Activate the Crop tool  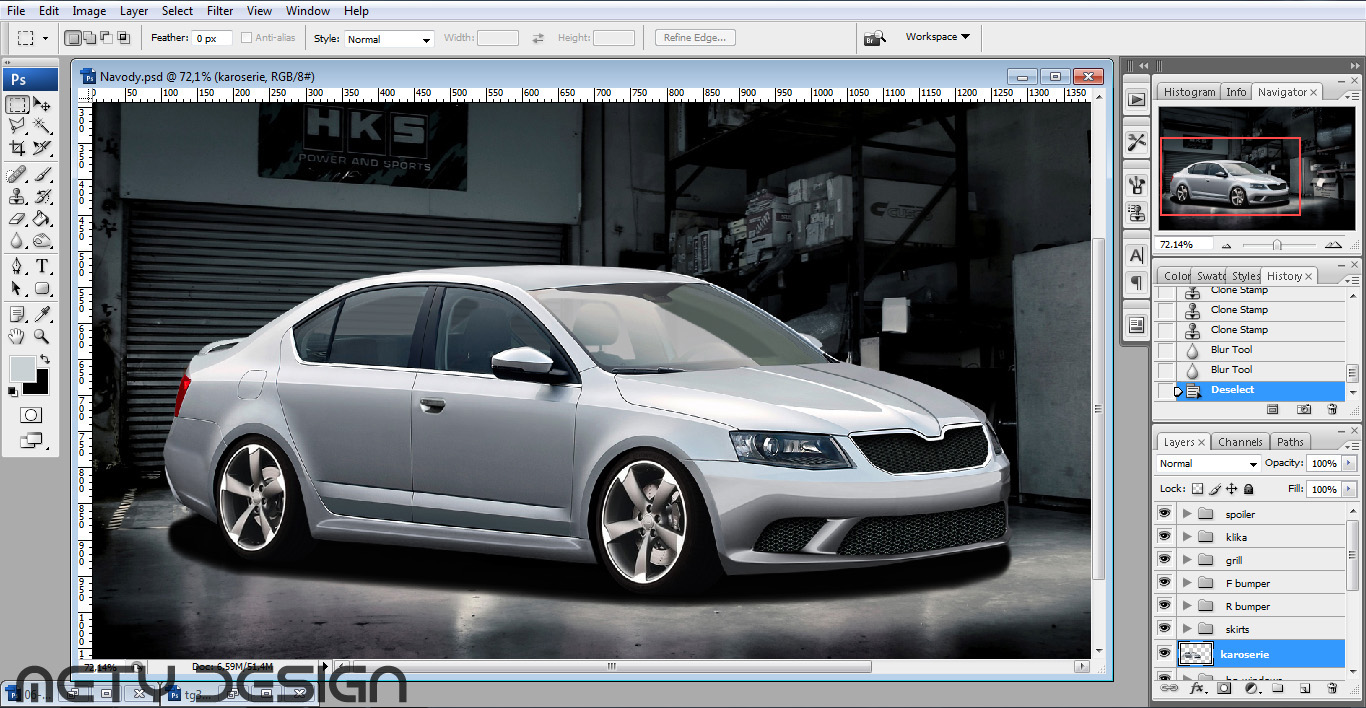[17, 148]
